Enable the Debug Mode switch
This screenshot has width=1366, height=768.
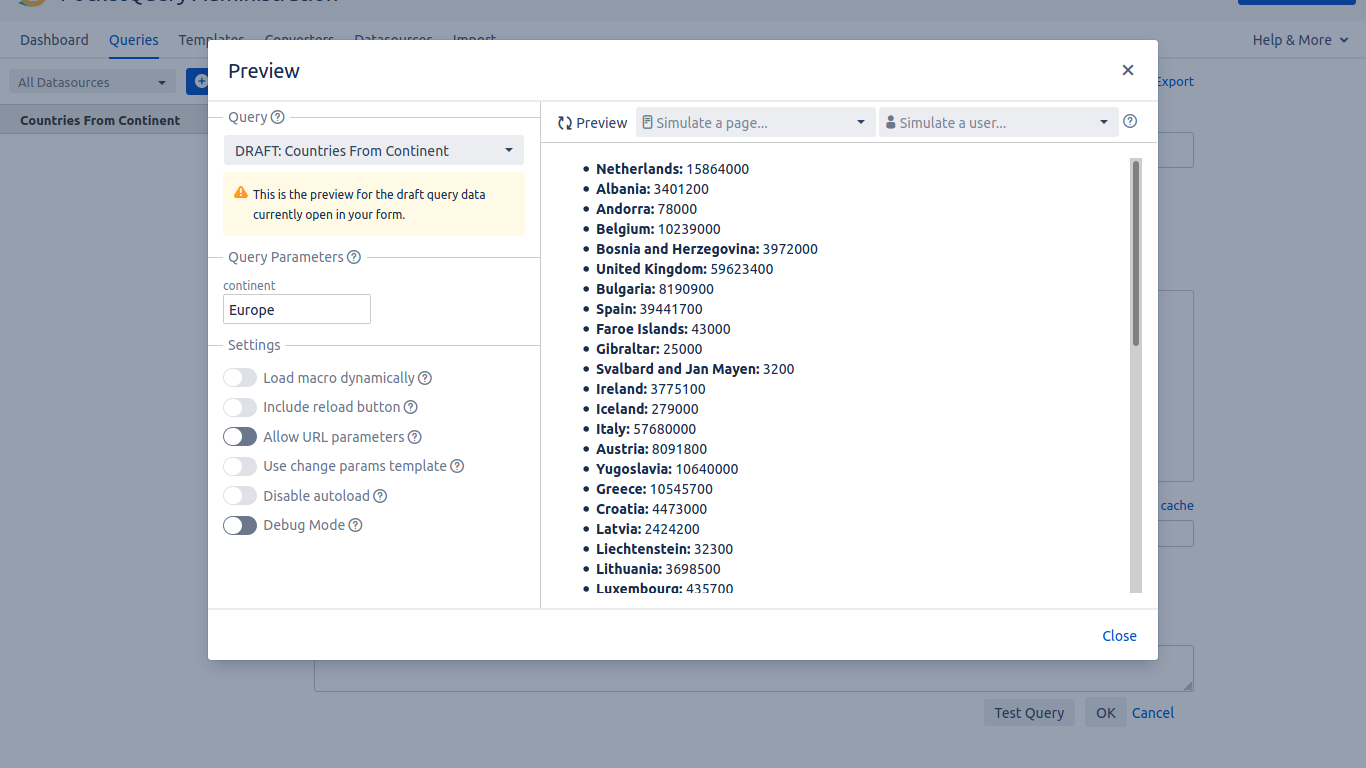pyautogui.click(x=240, y=525)
